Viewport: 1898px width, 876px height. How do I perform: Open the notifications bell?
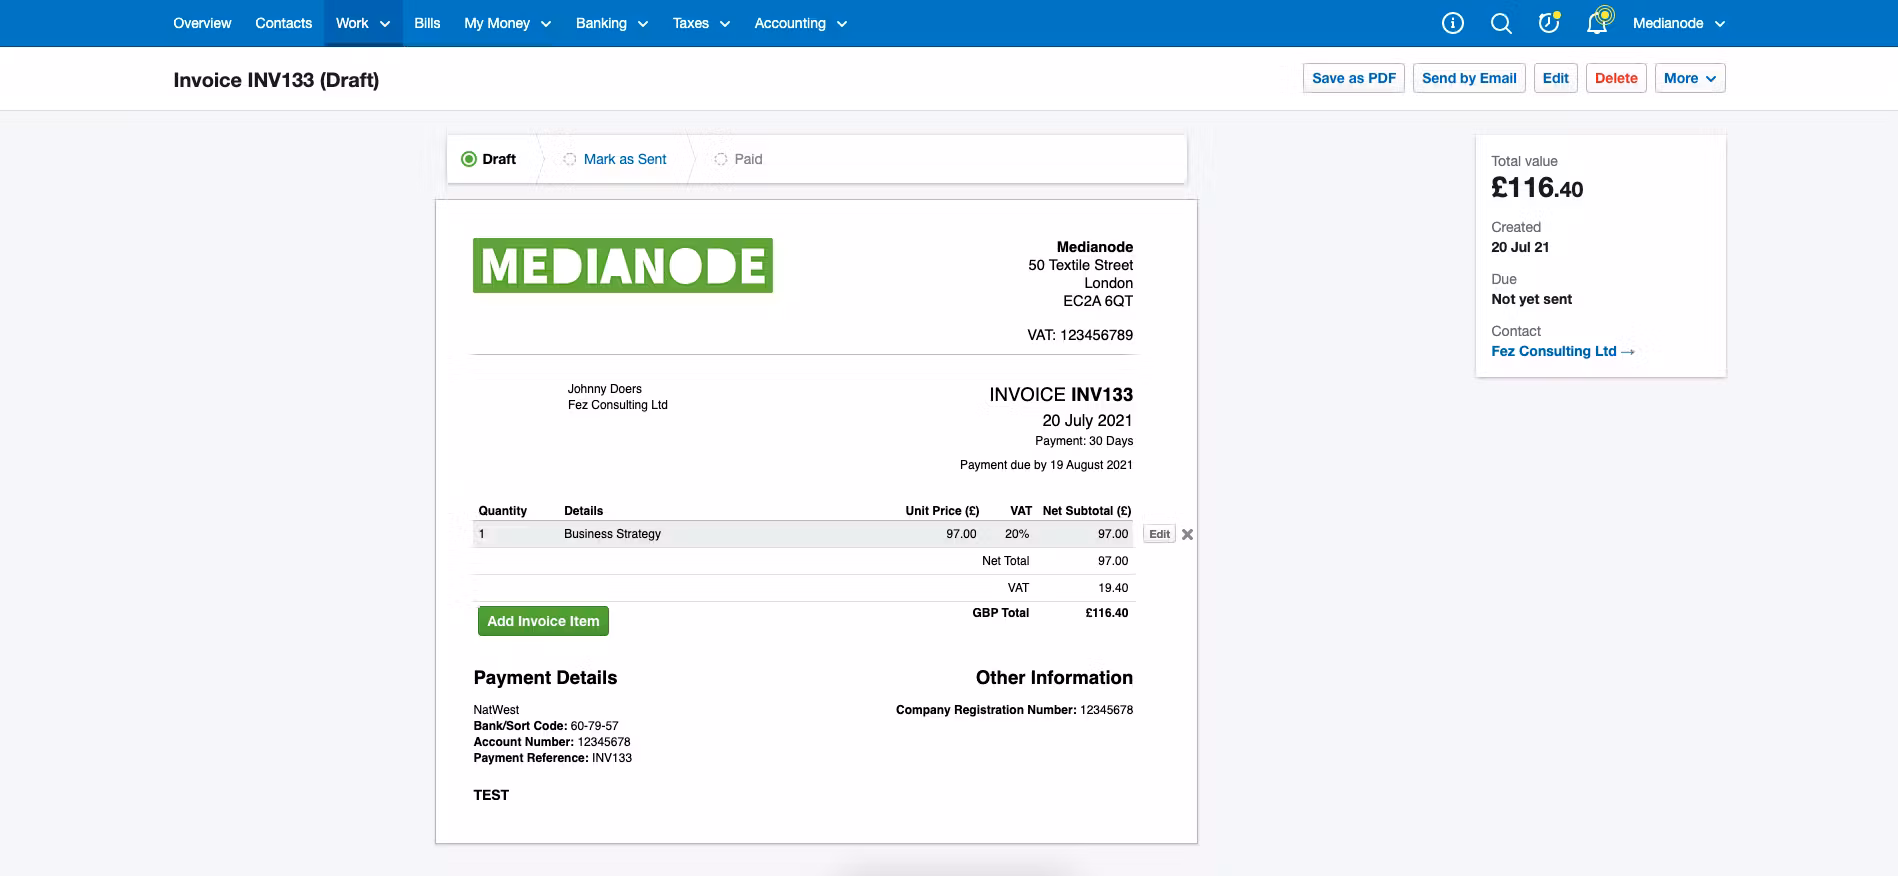tap(1597, 23)
